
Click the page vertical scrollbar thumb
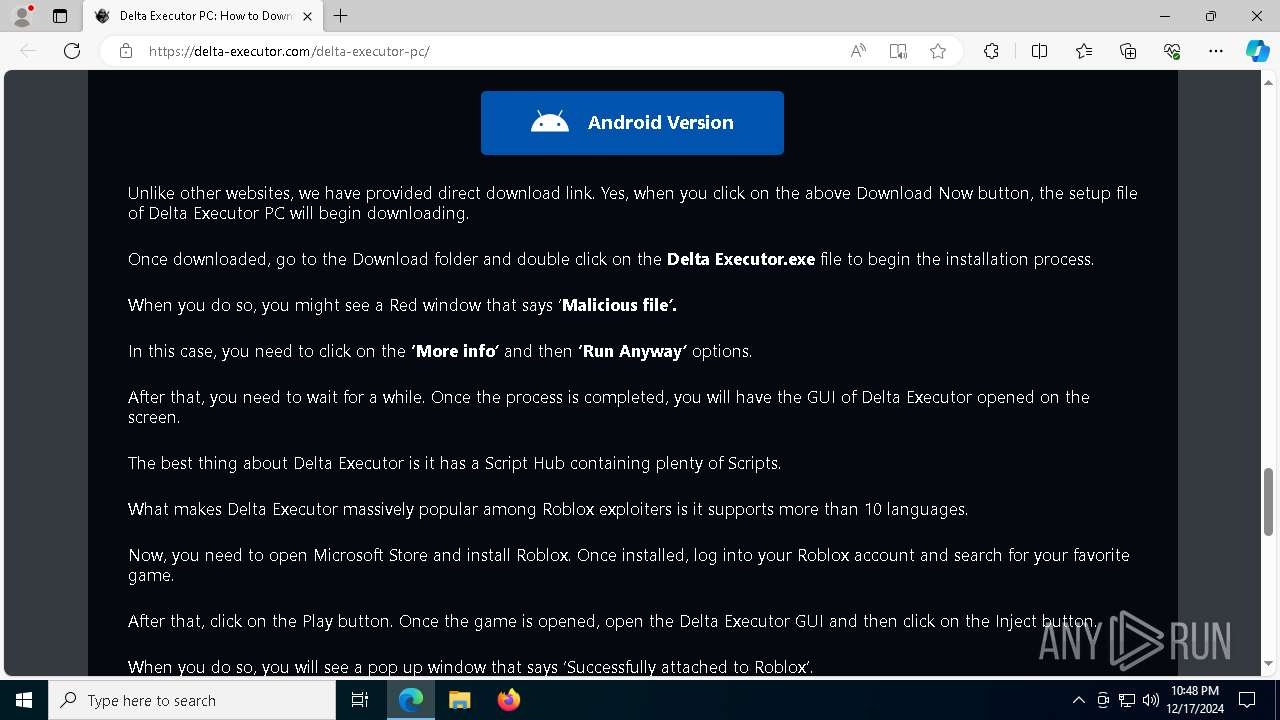pos(1269,501)
